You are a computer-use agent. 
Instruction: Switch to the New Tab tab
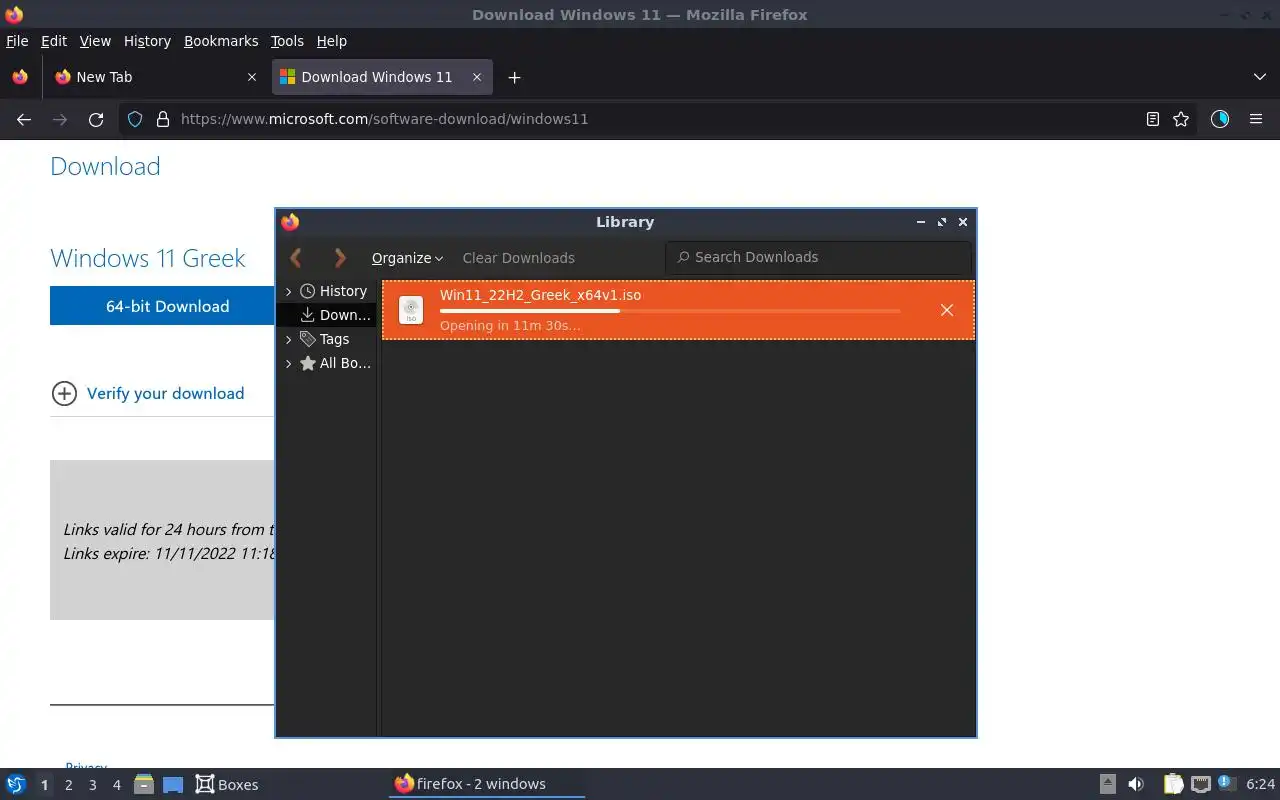tap(156, 77)
